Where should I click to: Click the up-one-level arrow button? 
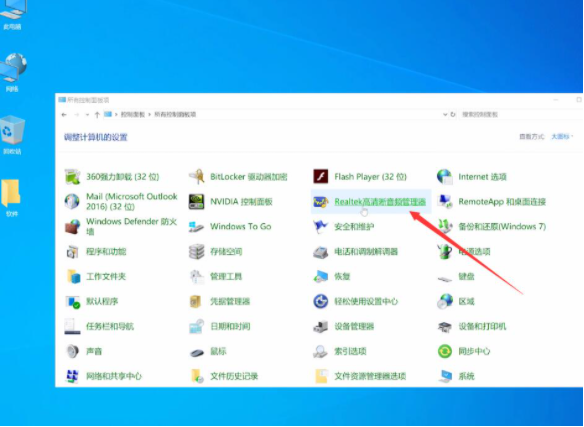[x=97, y=115]
